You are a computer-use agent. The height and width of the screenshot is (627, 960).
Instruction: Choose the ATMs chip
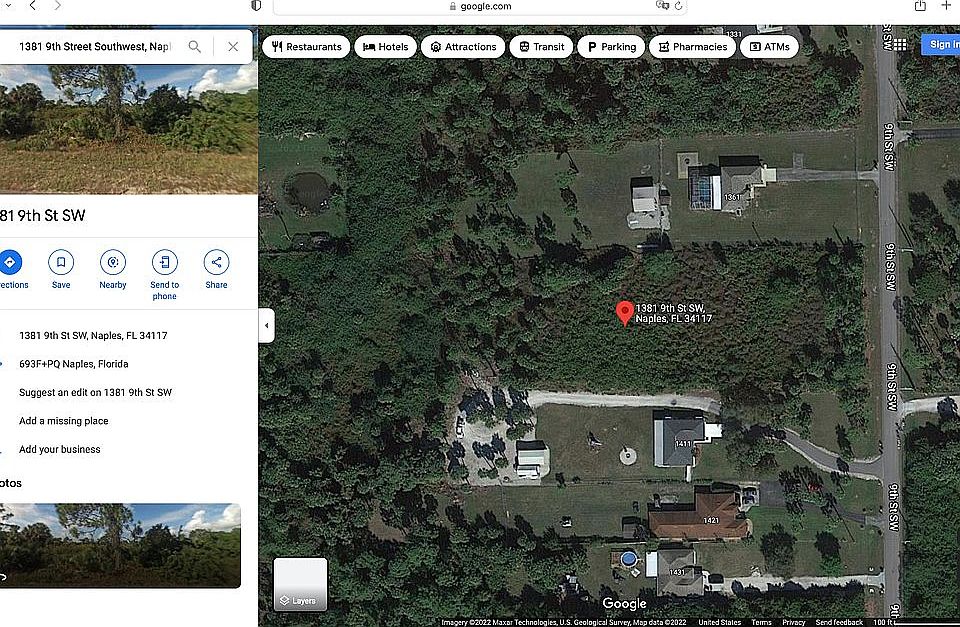[x=770, y=47]
